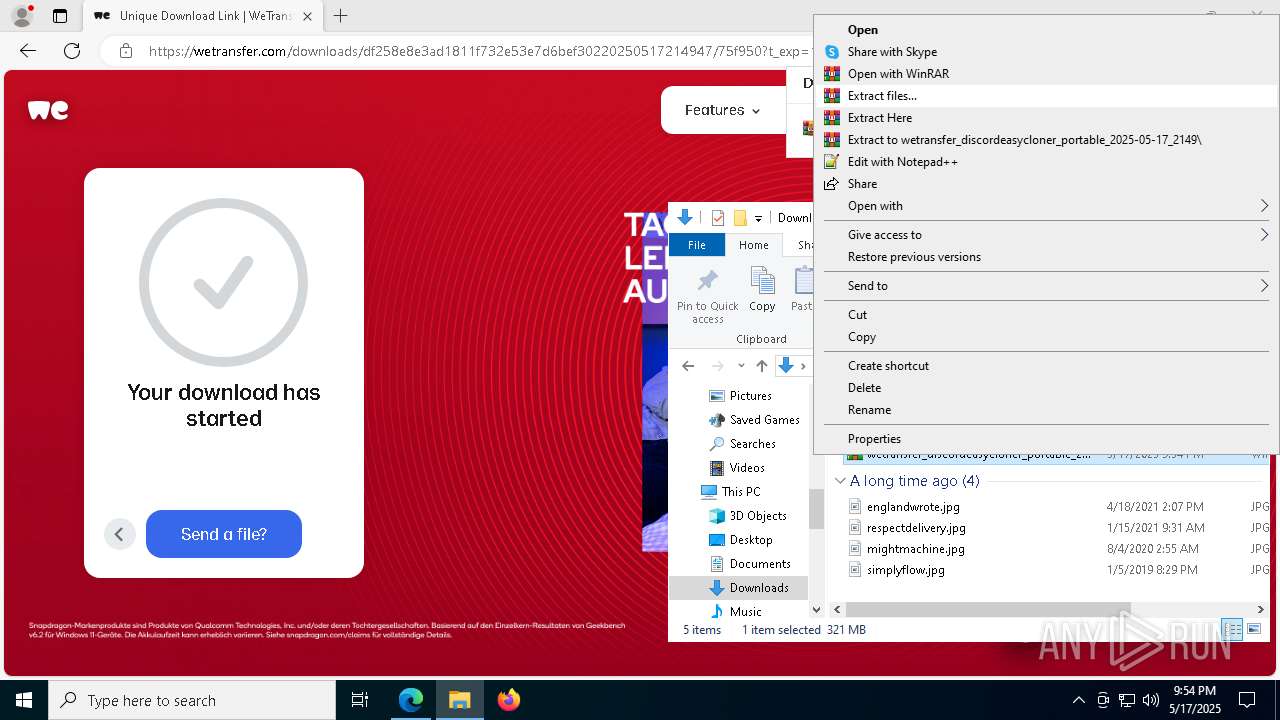Open the Features dropdown on WeTransfer
The height and width of the screenshot is (720, 1280).
[722, 110]
